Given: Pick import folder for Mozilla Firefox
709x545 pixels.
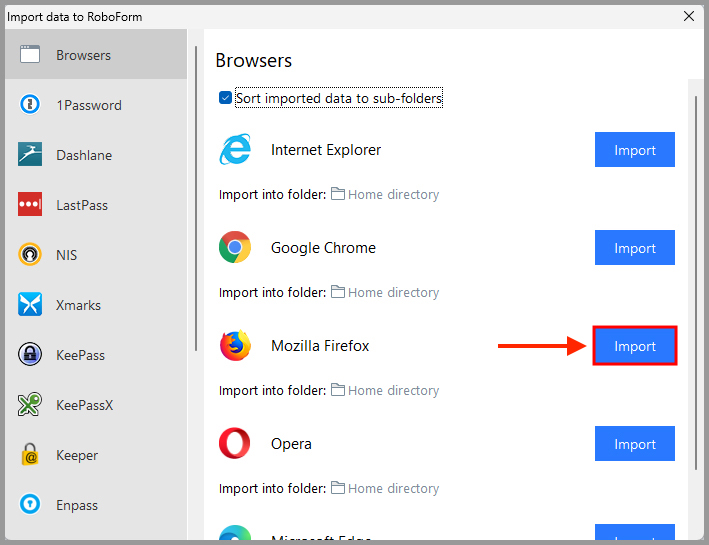Looking at the screenshot, I should (385, 391).
